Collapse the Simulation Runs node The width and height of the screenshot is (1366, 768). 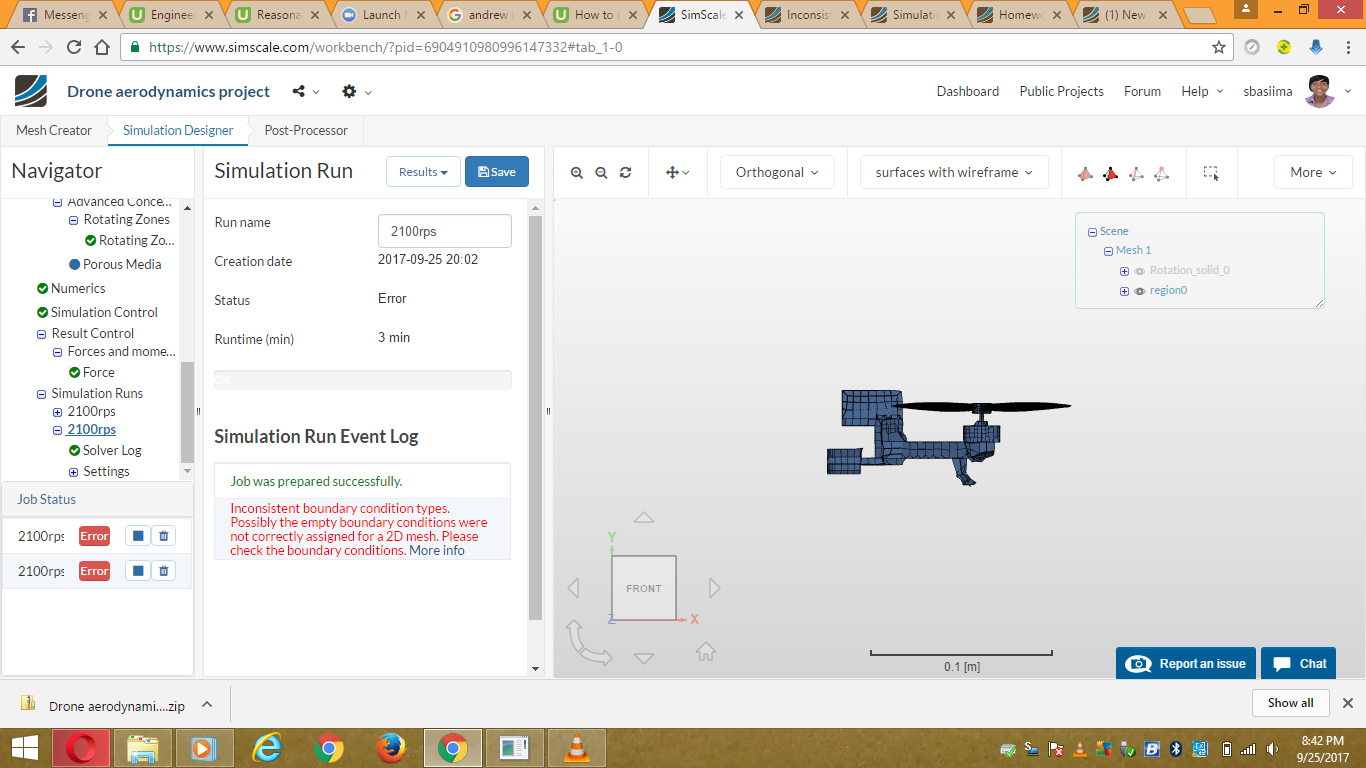coord(42,394)
